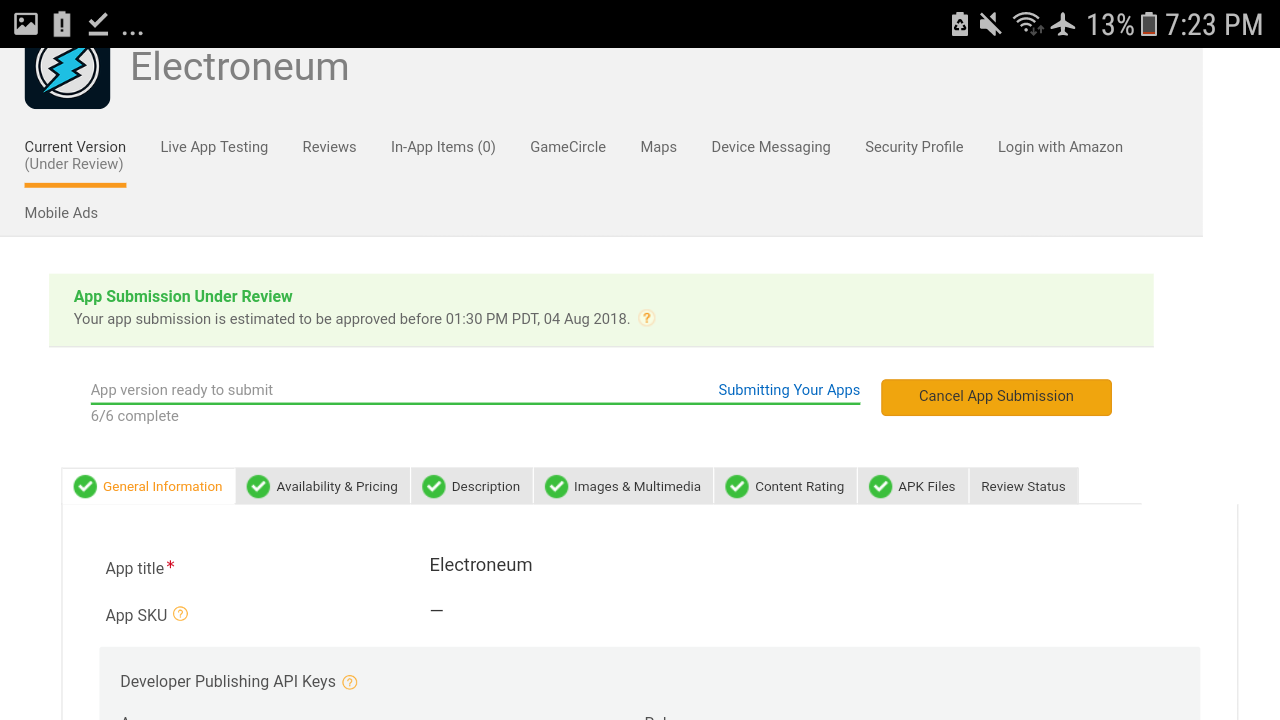Open the GameCircle tab
This screenshot has height=720, width=1280.
pyautogui.click(x=568, y=147)
